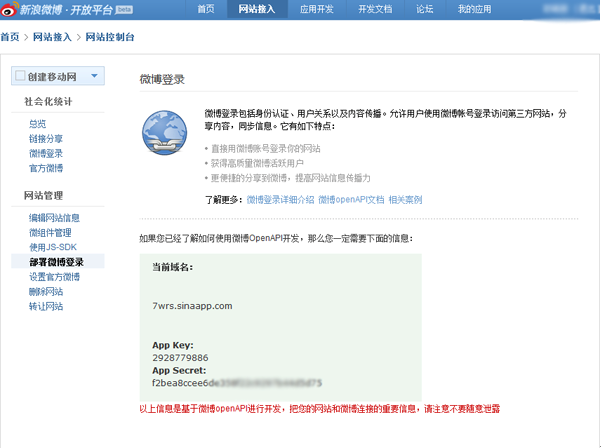Click the bullet 直接用微博帐号登录你的网站

[266, 149]
